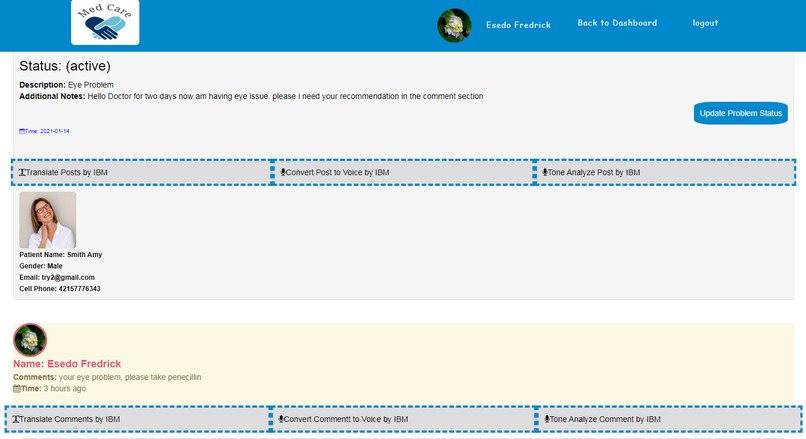The image size is (806, 439).
Task: Open patient Smith Amy's photo
Action: 48,220
